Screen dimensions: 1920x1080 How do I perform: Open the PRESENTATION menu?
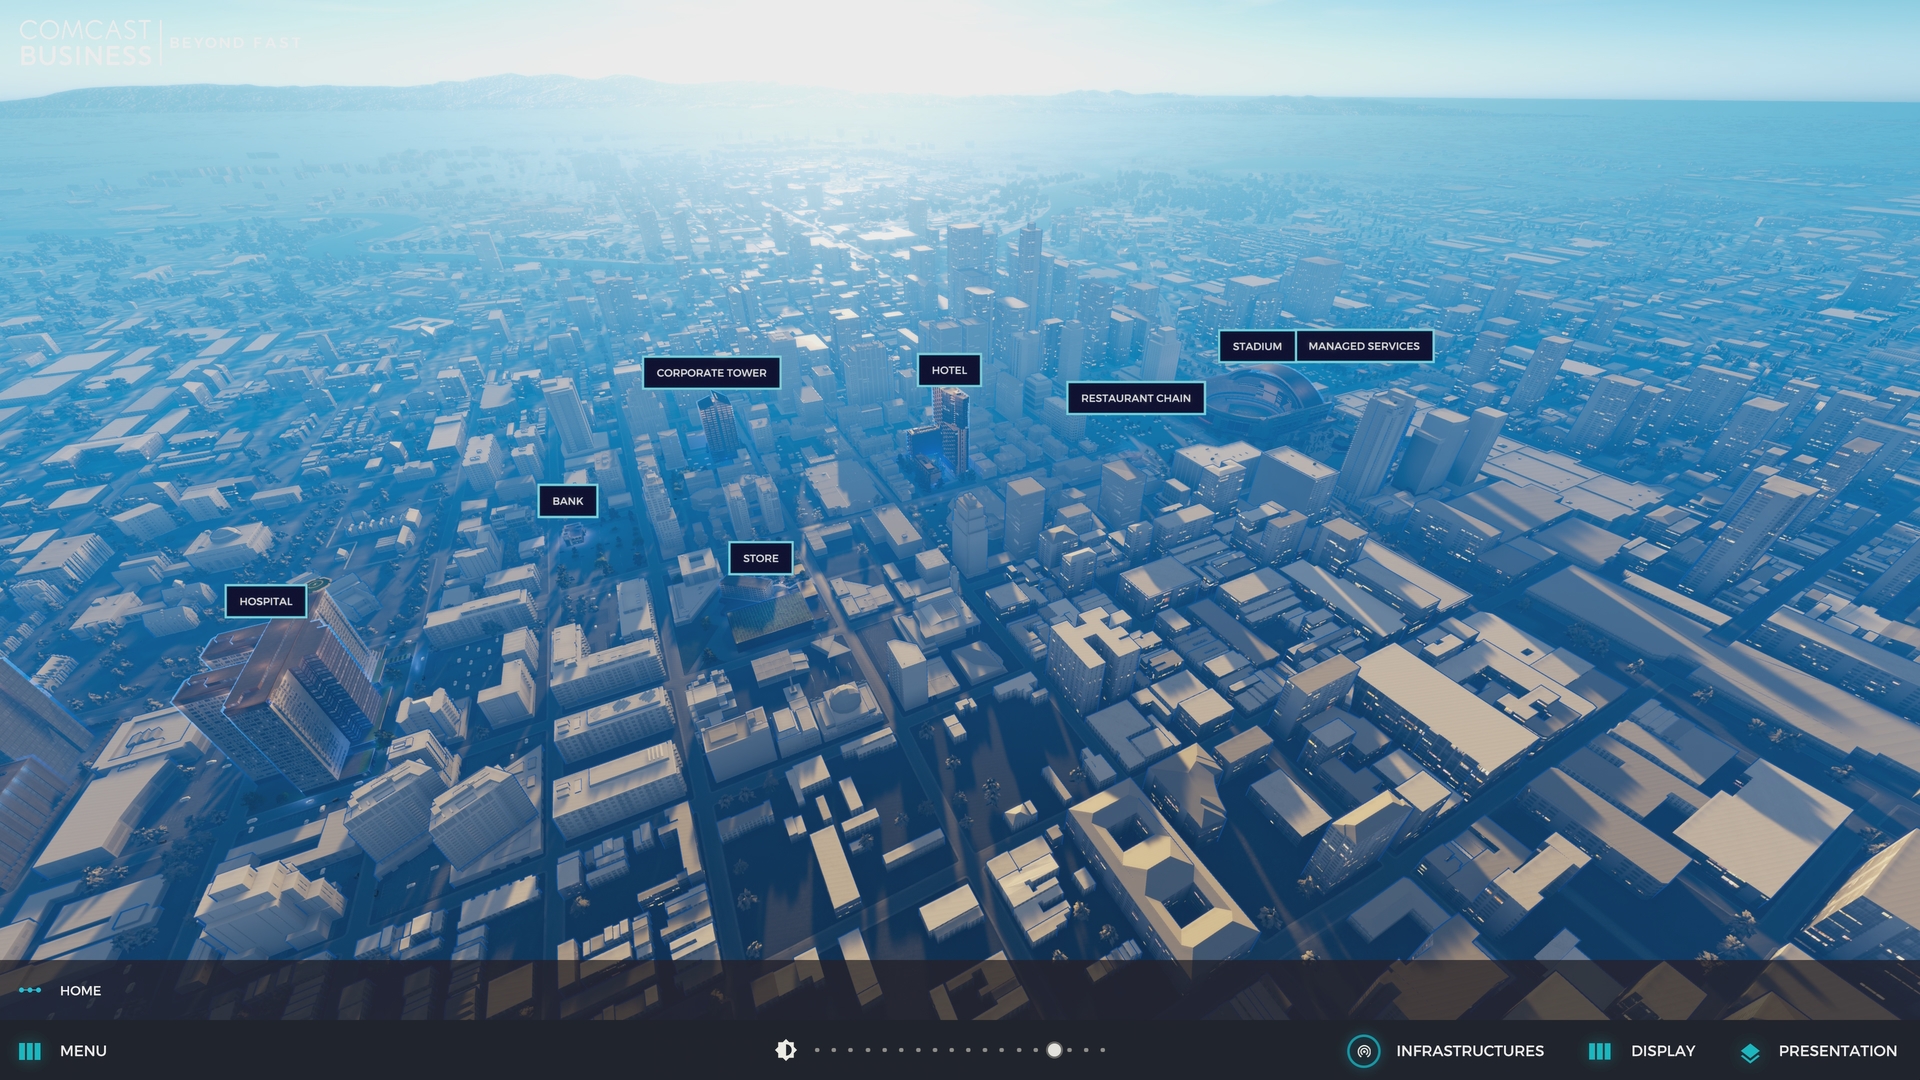(x=1837, y=1051)
